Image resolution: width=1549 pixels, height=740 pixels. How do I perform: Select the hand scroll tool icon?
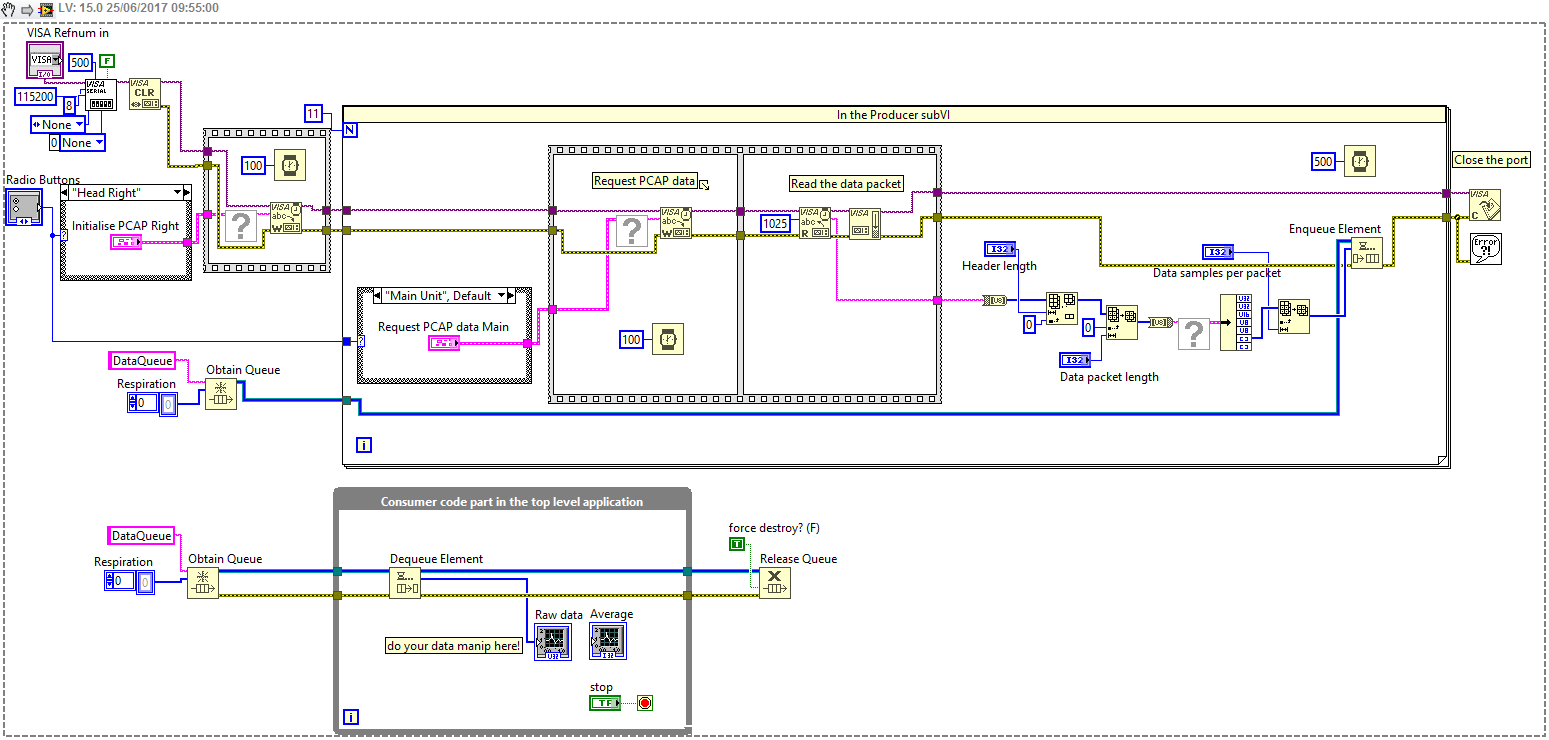point(10,8)
